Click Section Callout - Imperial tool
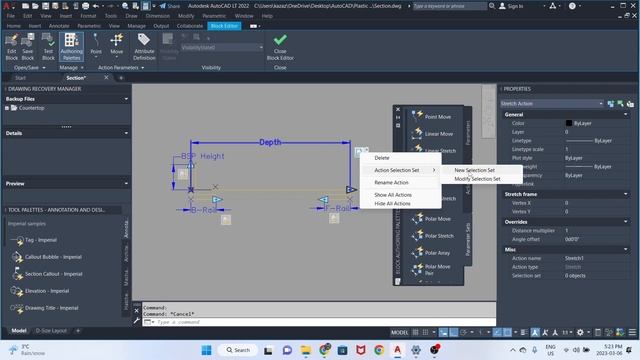 [47, 274]
